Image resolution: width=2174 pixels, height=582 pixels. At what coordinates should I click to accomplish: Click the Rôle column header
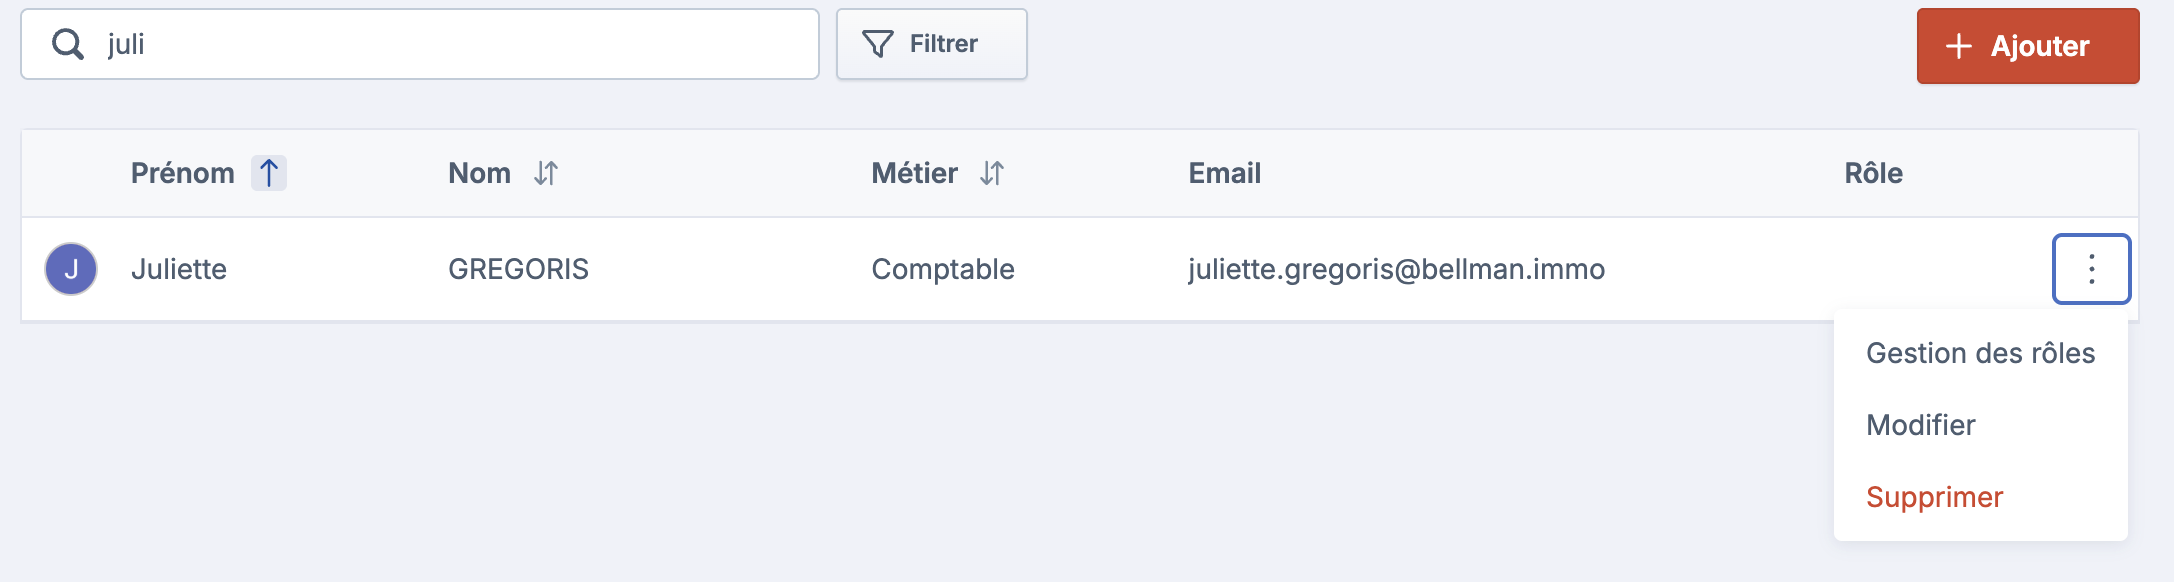coord(1873,173)
